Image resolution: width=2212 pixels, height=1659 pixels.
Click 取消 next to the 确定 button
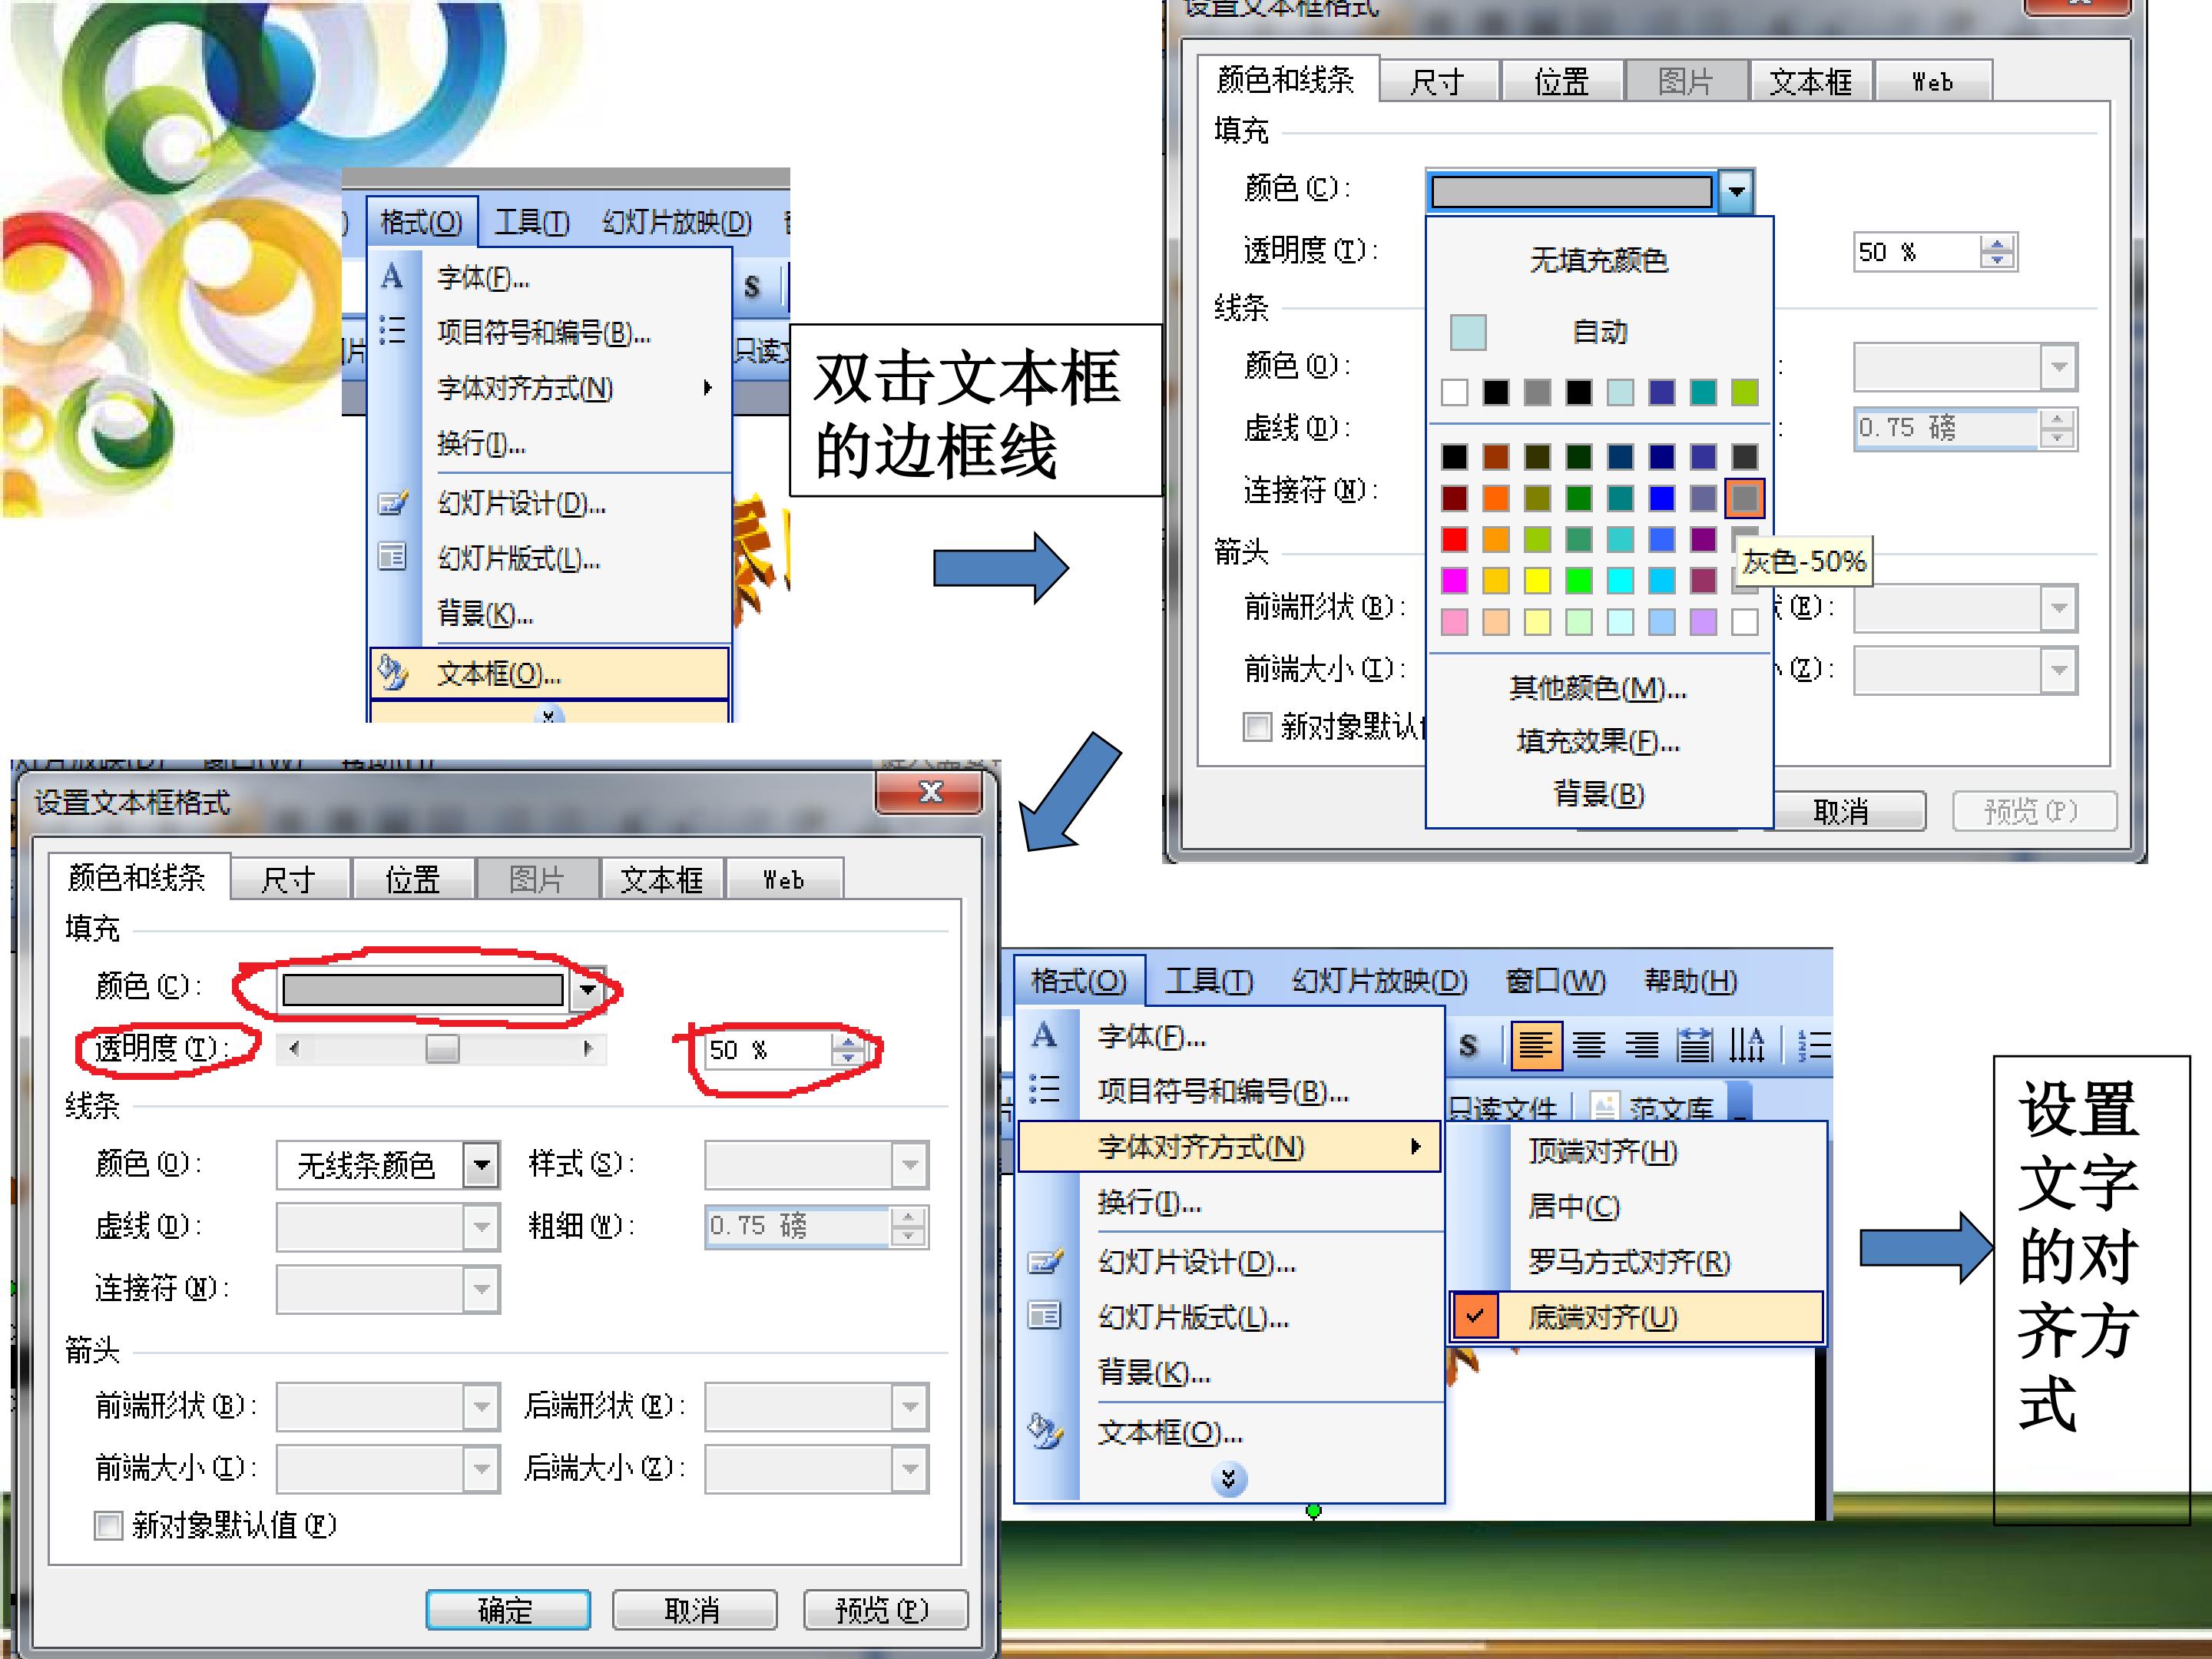693,1610
